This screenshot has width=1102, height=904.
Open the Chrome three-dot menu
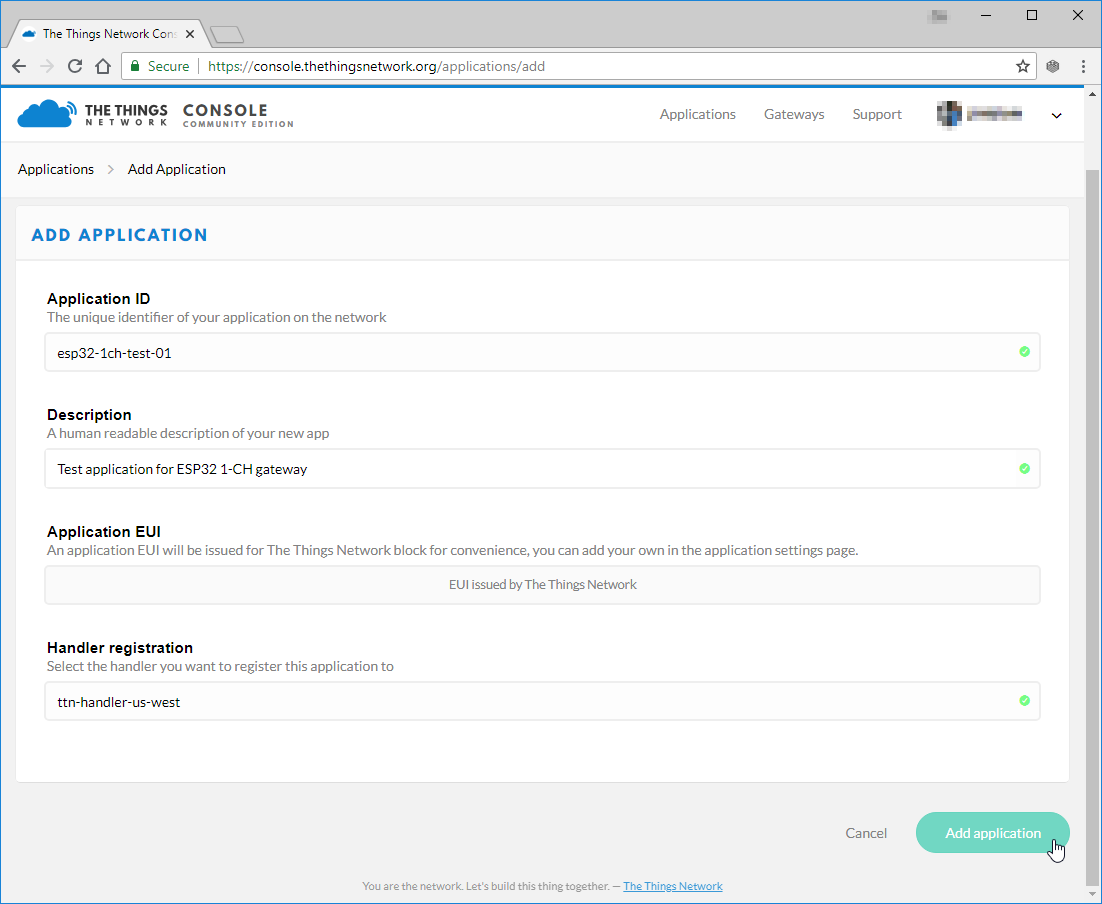point(1083,66)
